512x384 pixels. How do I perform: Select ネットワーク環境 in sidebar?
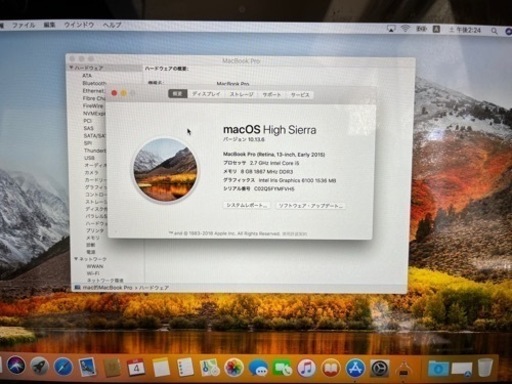click(105, 280)
